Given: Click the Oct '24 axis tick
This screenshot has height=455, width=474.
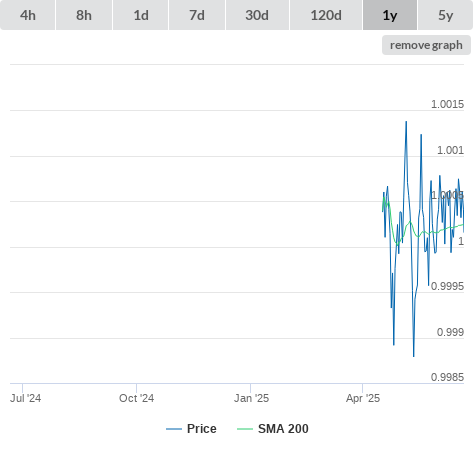Looking at the screenshot, I should (137, 398).
